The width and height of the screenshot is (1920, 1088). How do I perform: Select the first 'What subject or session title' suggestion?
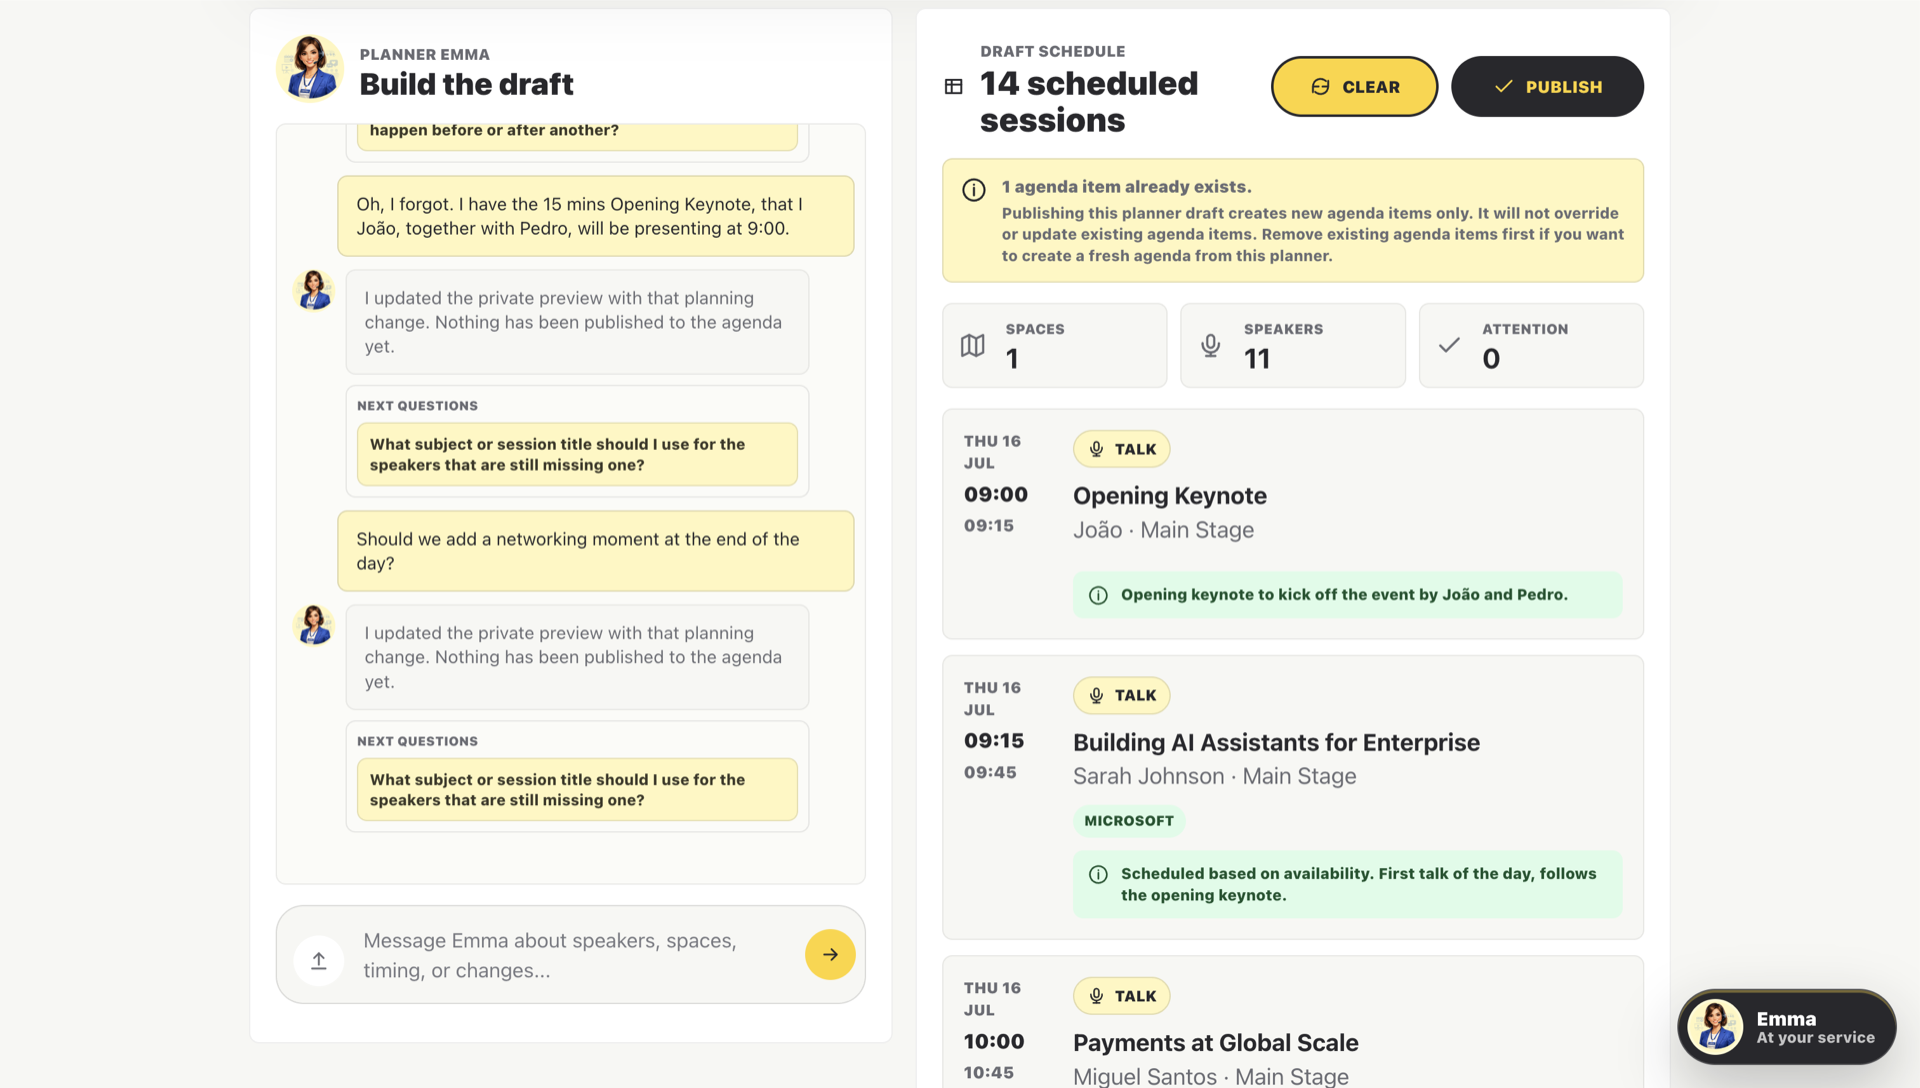[577, 455]
